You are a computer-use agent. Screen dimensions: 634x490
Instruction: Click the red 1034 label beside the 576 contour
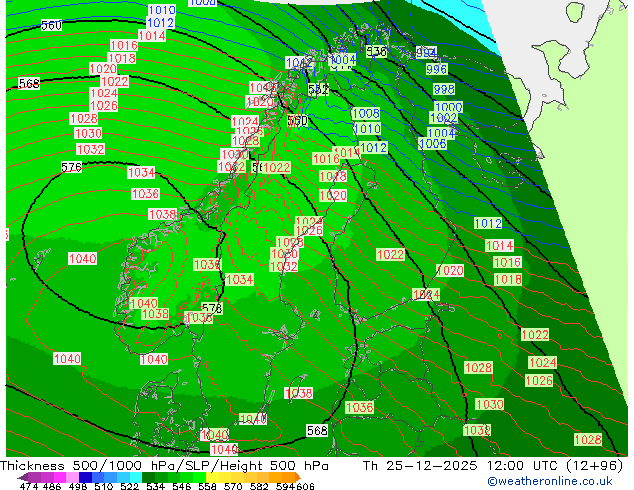pos(141,173)
